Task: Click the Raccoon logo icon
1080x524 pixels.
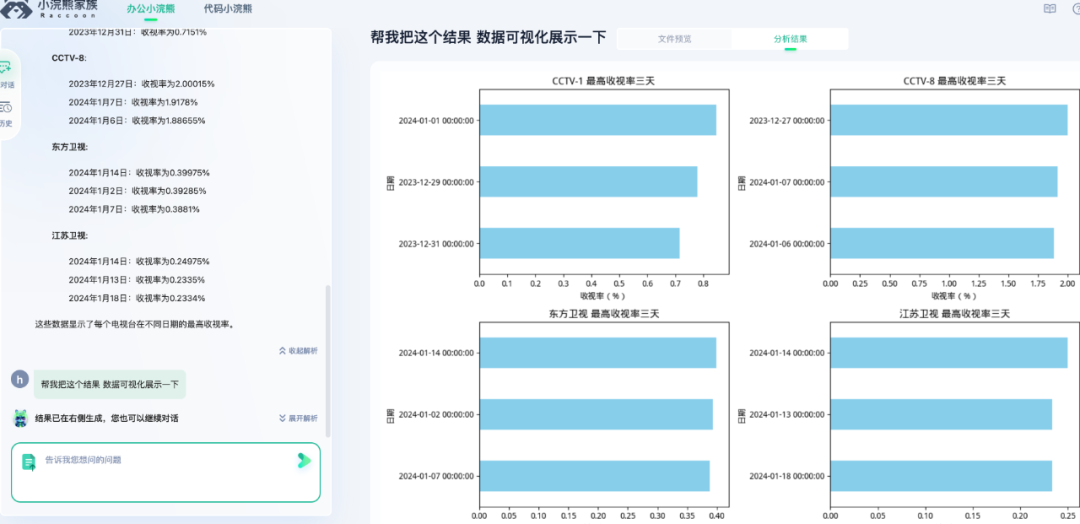Action: [17, 8]
